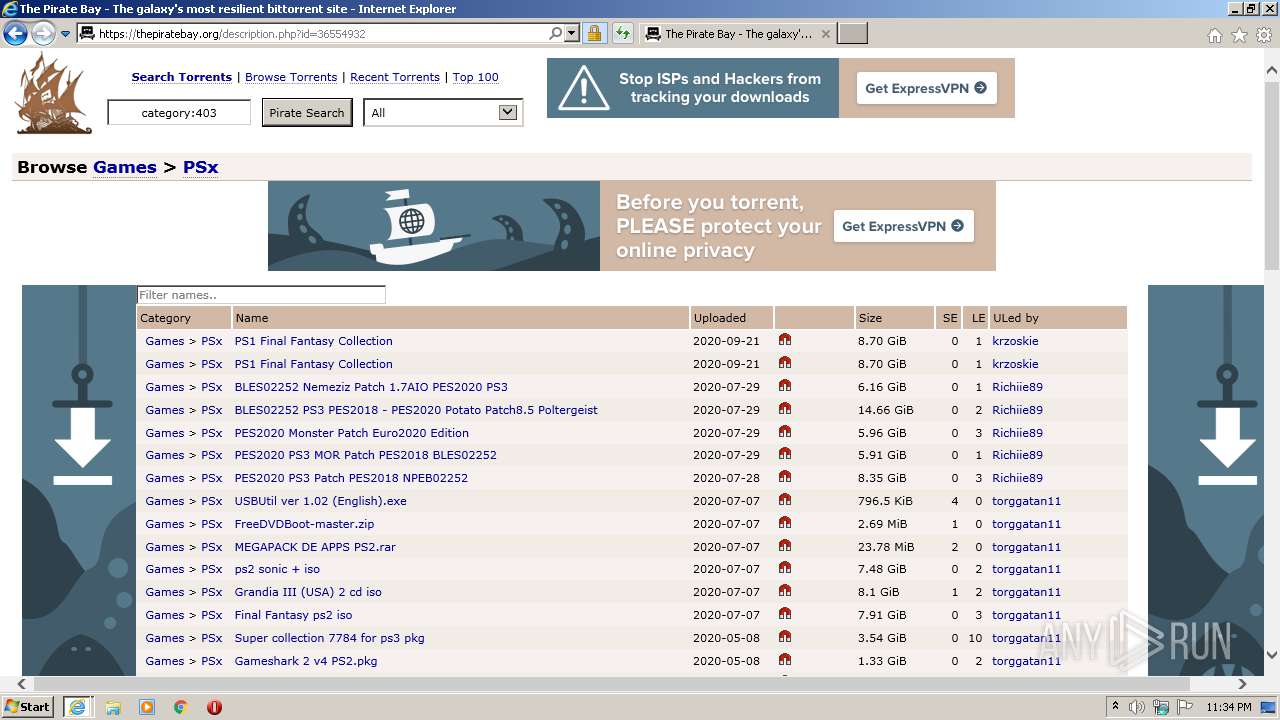Click the taskbar clock showing 11:34 PM

(1228, 707)
